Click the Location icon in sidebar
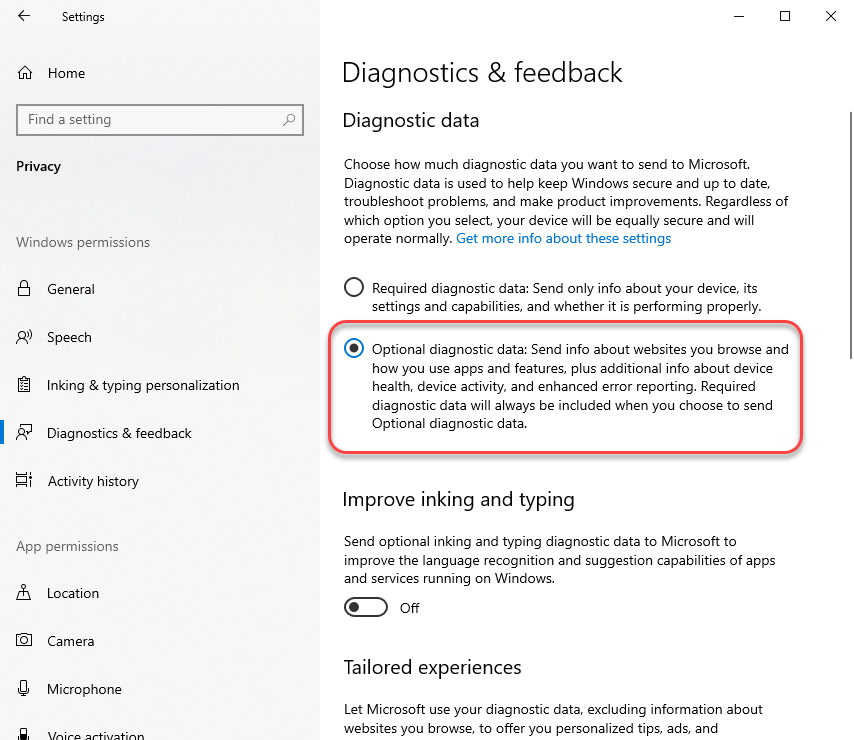The height and width of the screenshot is (740, 854). (x=25, y=593)
